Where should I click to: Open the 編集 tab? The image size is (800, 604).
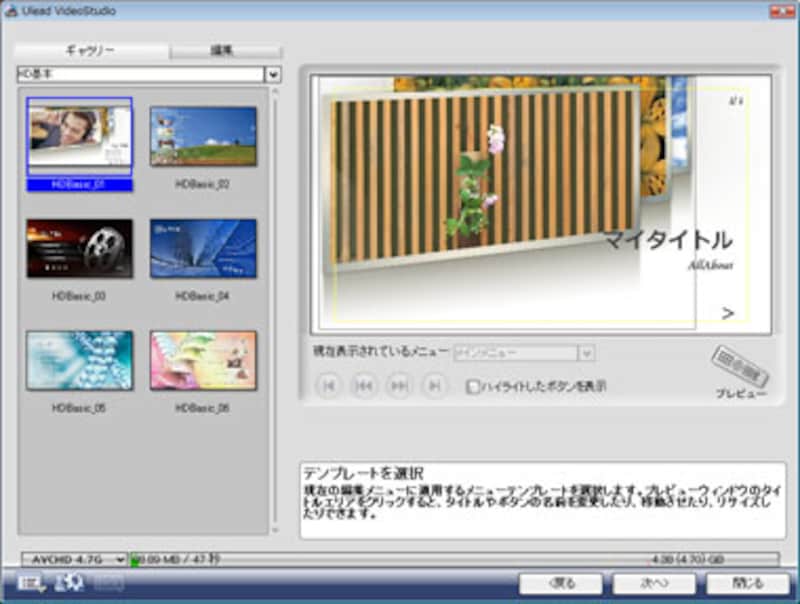[225, 51]
